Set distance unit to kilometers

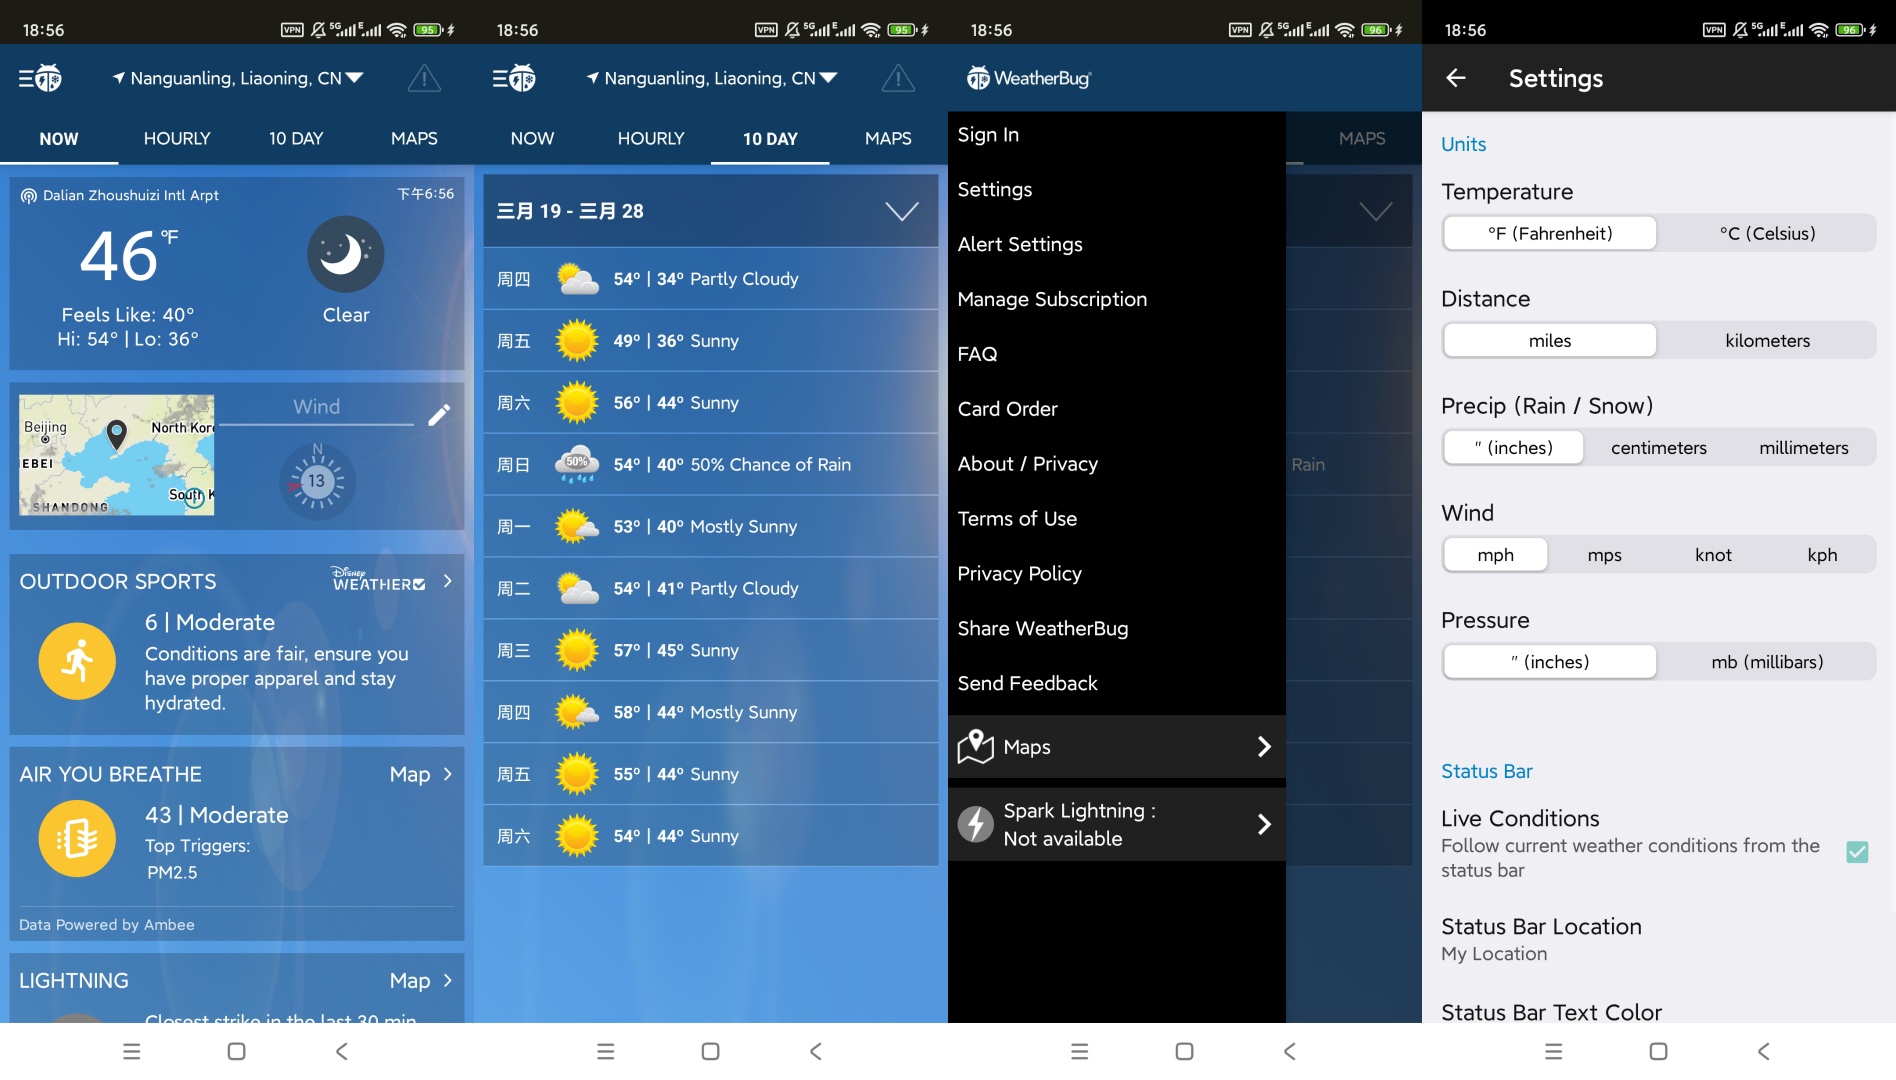pyautogui.click(x=1767, y=340)
